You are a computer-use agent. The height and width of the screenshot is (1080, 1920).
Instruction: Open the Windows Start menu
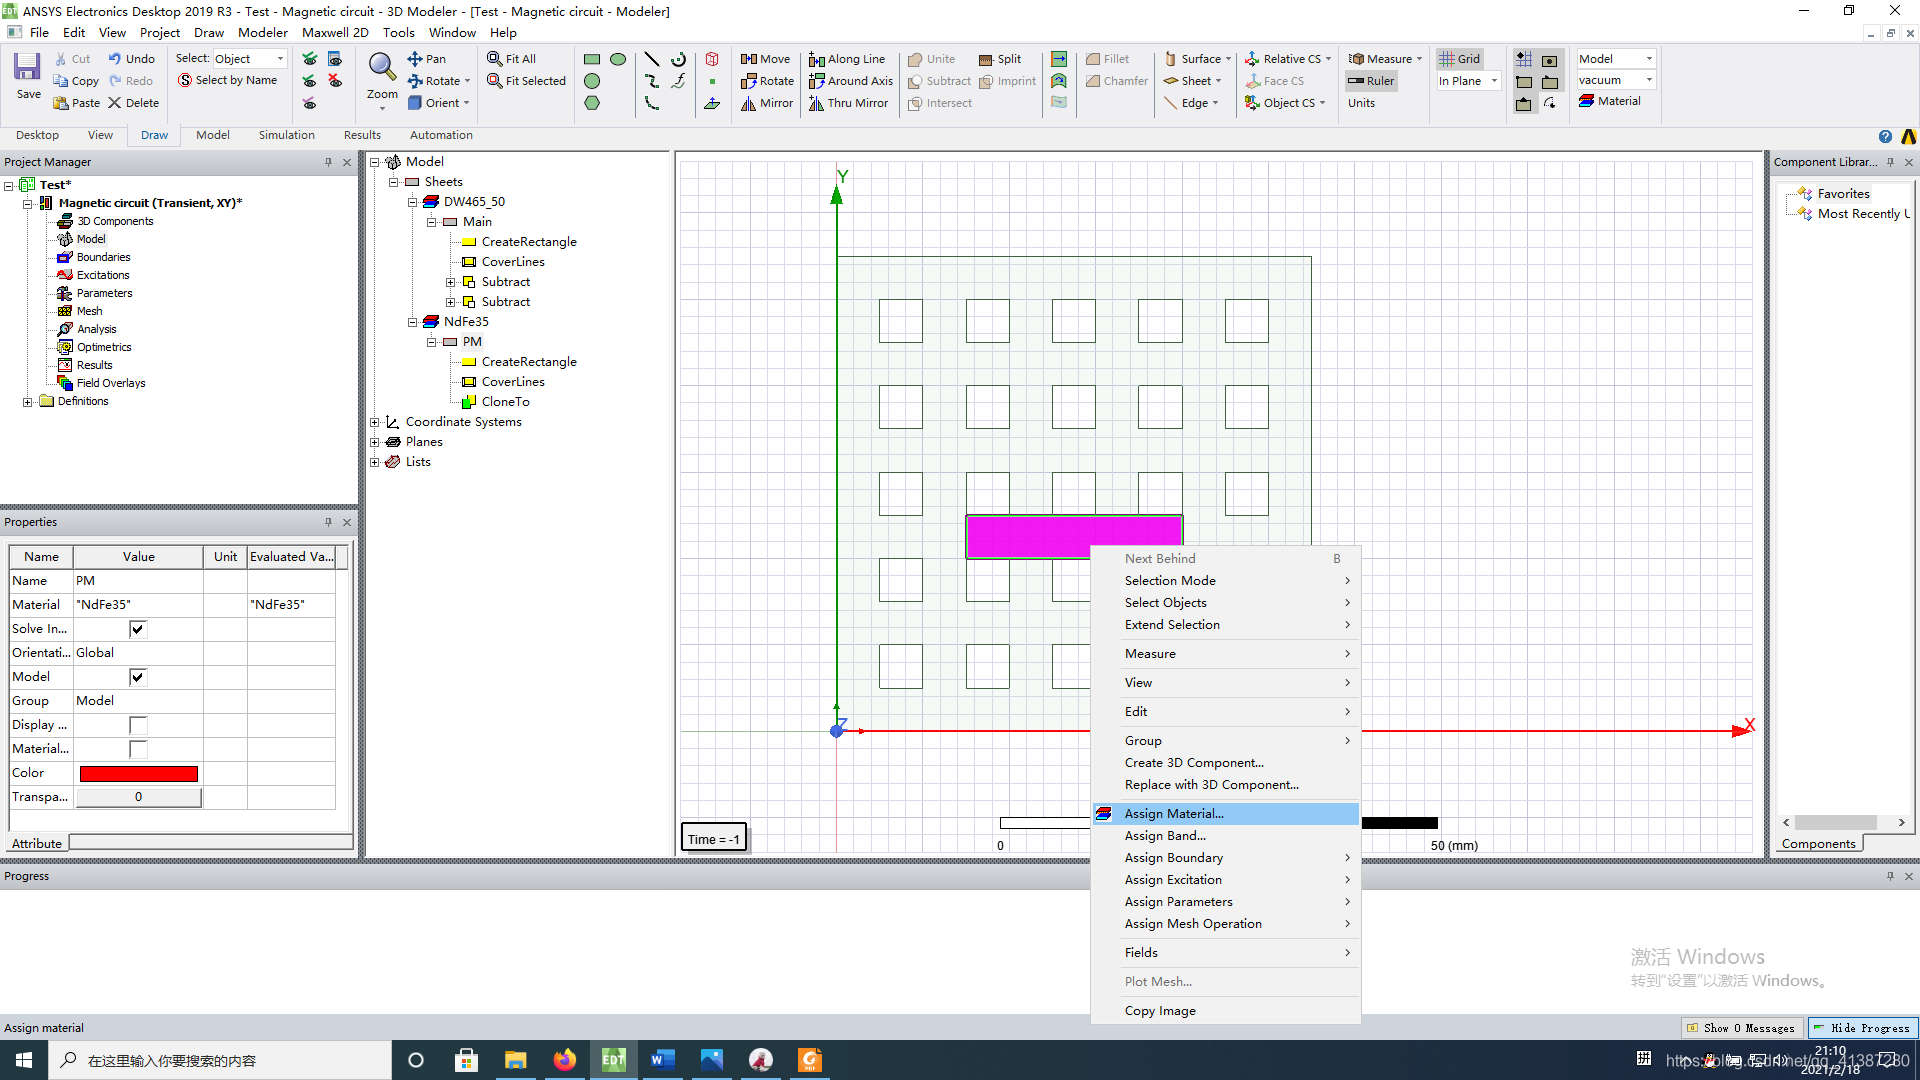pos(24,1060)
